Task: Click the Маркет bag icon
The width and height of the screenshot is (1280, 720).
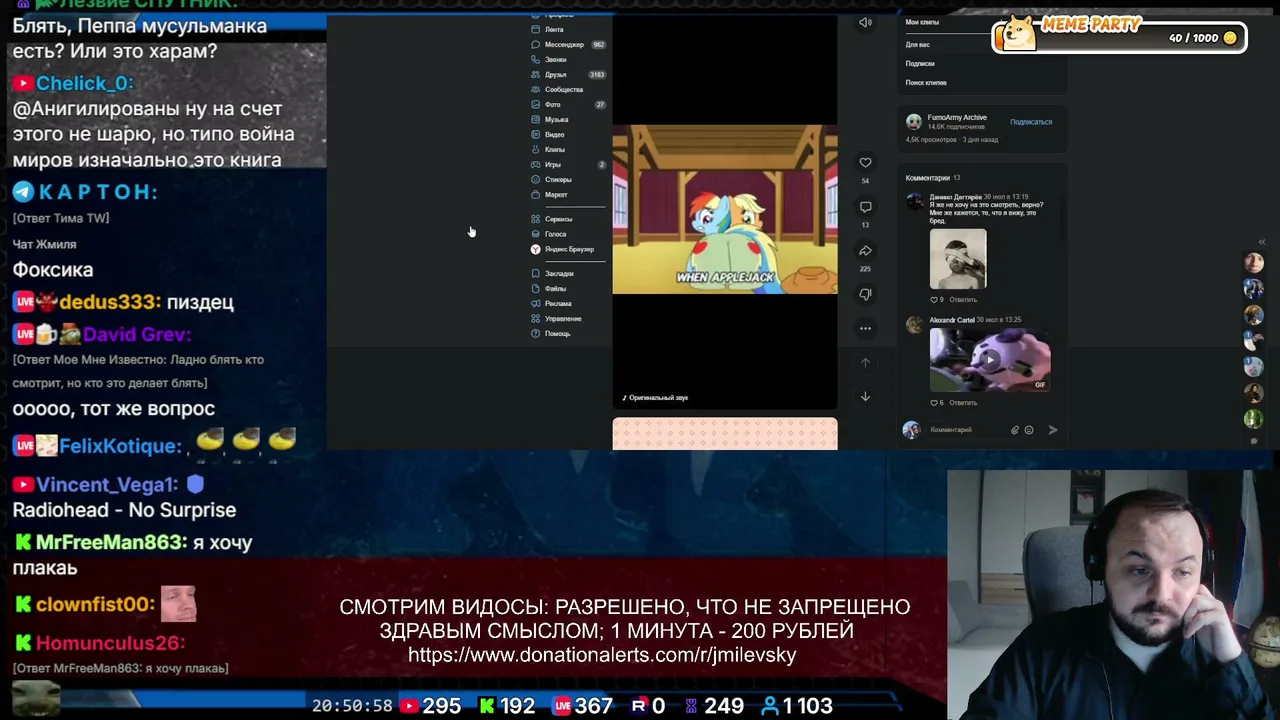Action: (536, 195)
